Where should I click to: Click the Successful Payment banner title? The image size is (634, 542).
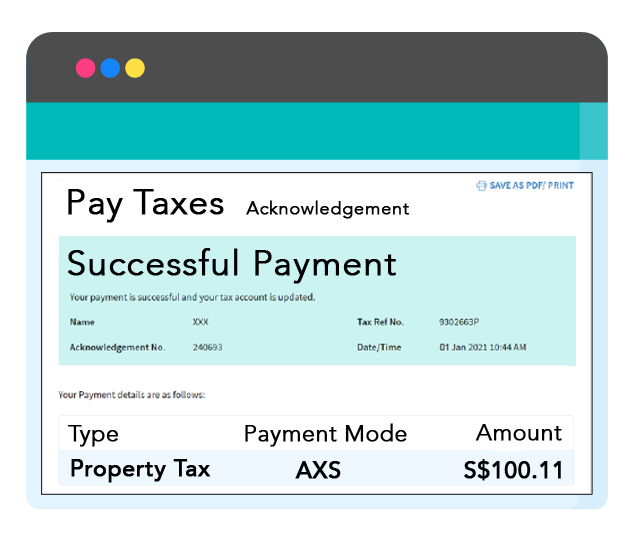click(232, 264)
